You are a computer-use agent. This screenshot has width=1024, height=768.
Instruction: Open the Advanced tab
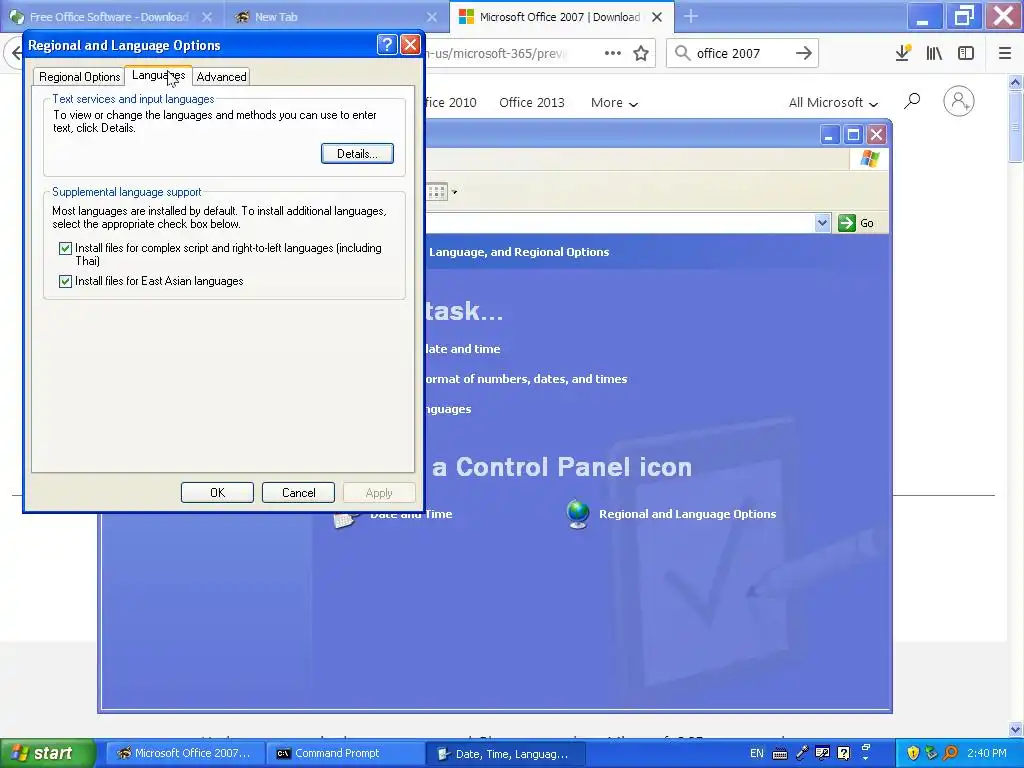click(221, 76)
